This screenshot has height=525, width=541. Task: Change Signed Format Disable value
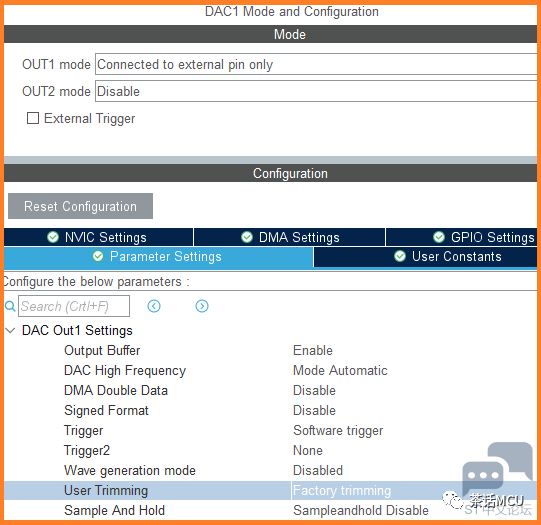point(314,410)
